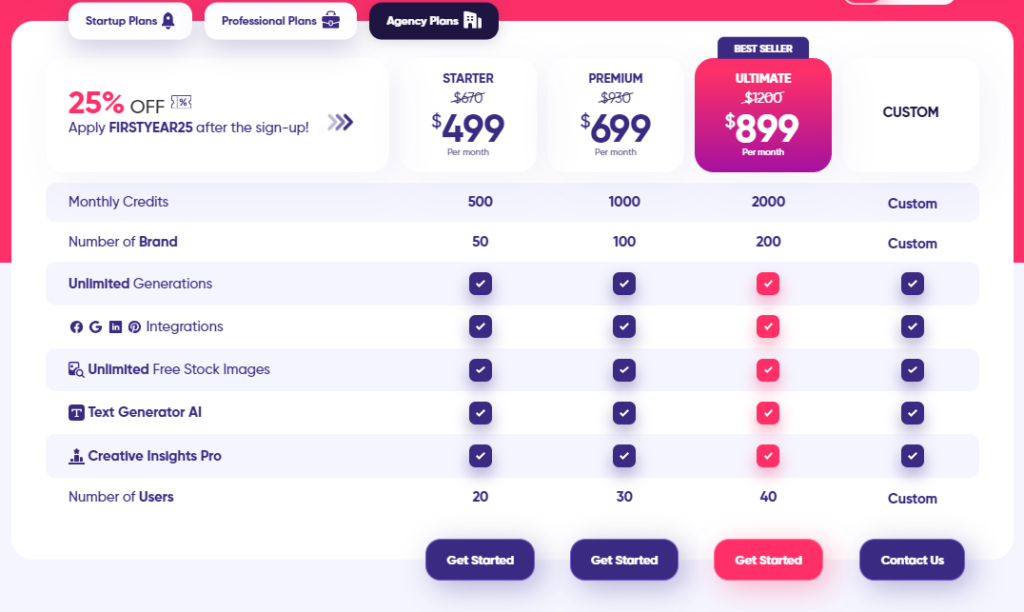Click Get Started under the Ultimate plan
The image size is (1024, 612).
[768, 560]
